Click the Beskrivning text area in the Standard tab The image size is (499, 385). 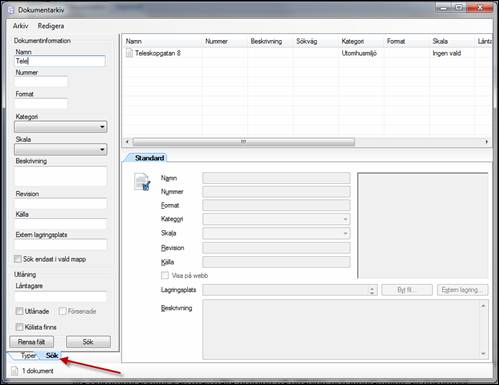tap(345, 329)
